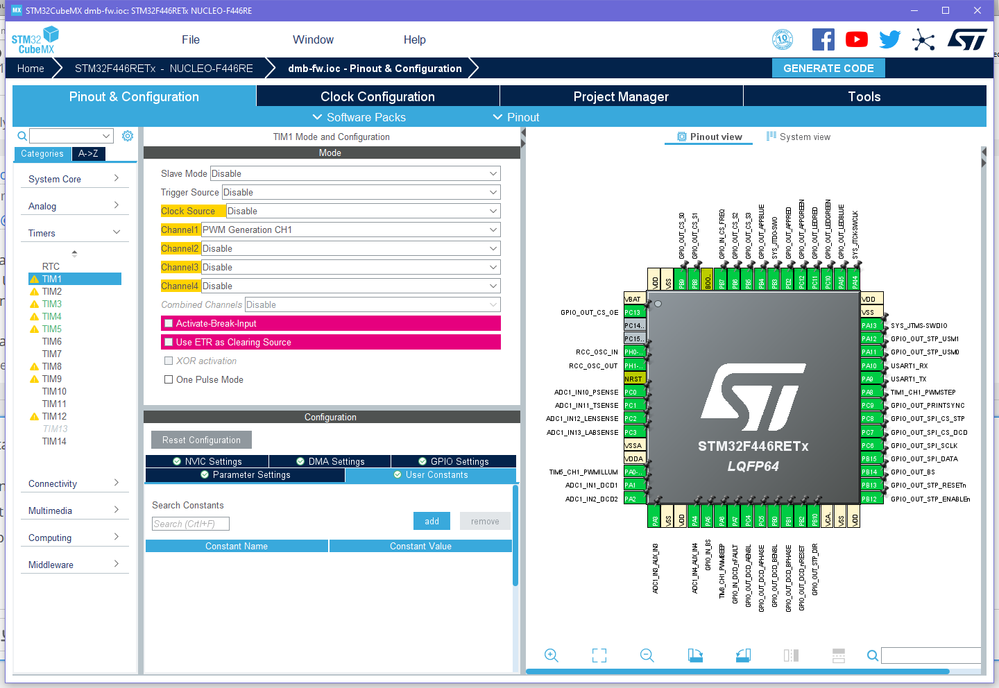Open the Channel3 dropdown
This screenshot has height=688, width=999.
pos(350,267)
